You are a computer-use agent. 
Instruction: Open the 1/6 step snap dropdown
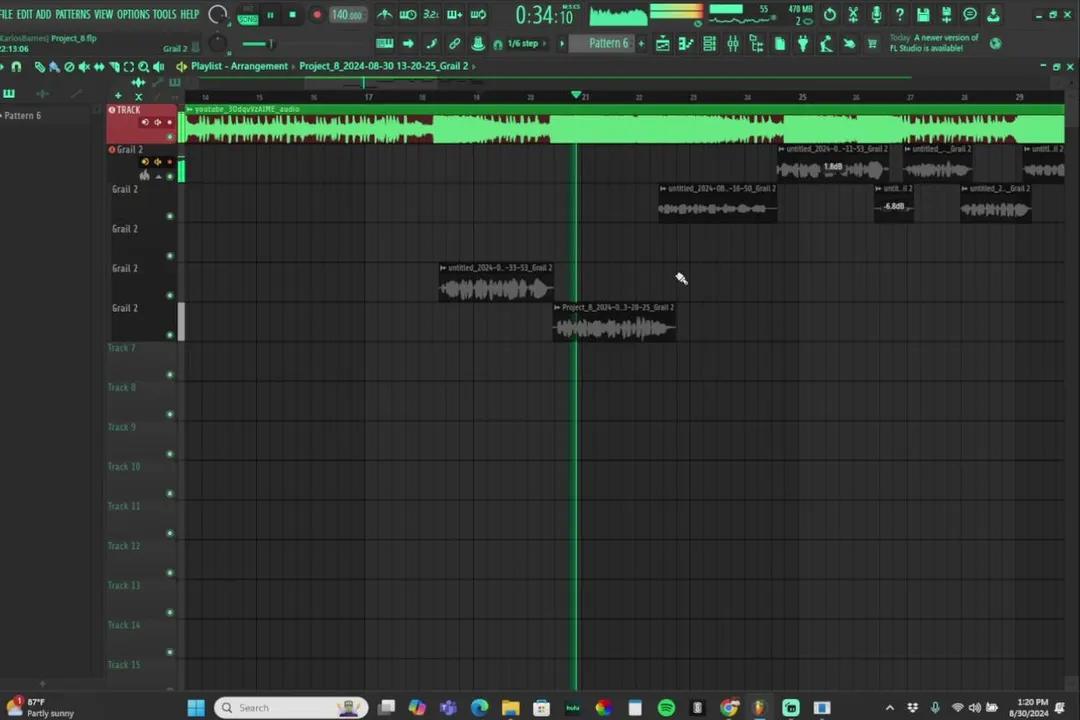523,44
